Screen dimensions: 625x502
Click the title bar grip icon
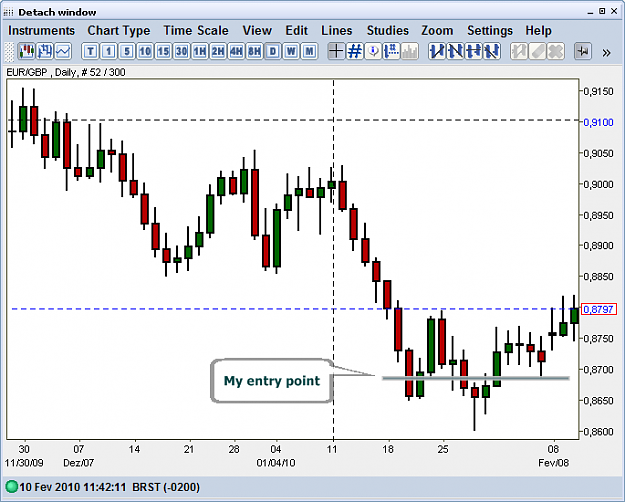[8, 13]
